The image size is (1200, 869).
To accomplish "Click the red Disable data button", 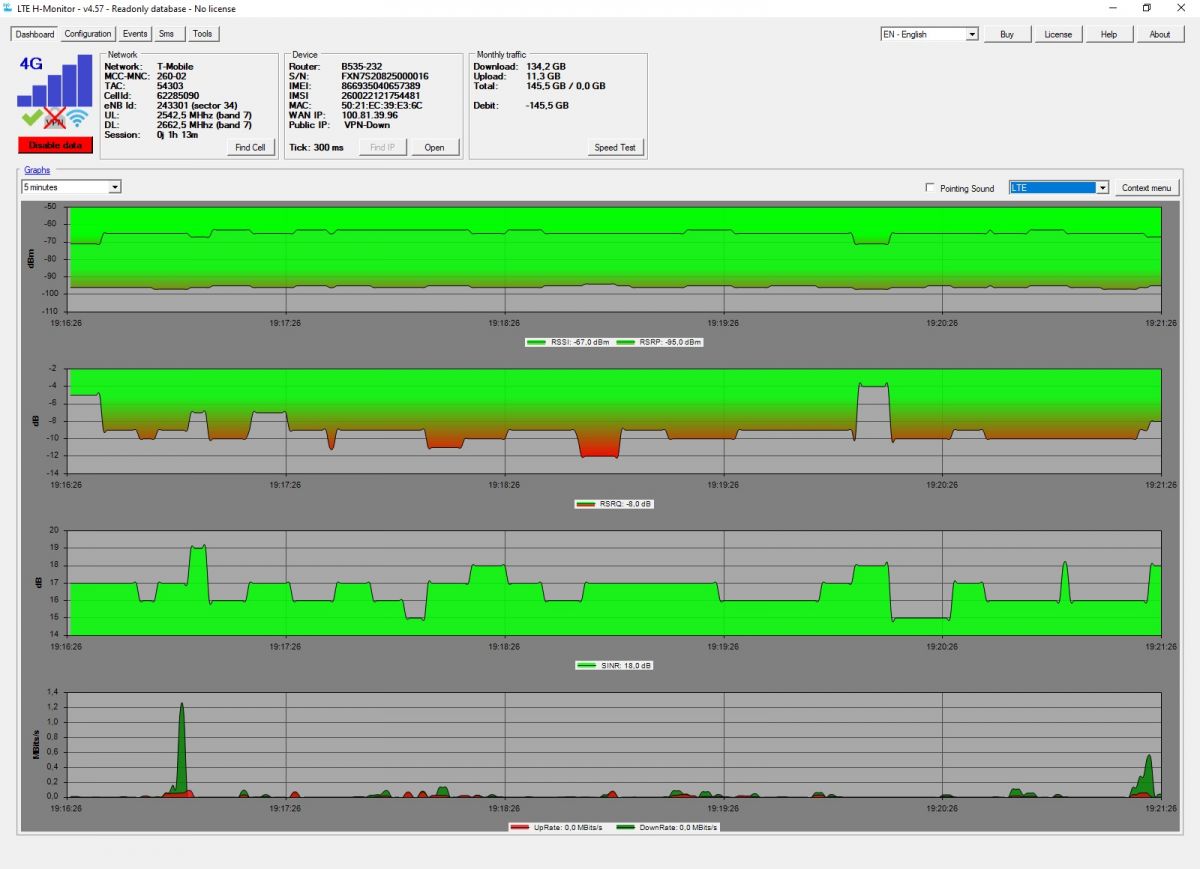I will click(55, 145).
